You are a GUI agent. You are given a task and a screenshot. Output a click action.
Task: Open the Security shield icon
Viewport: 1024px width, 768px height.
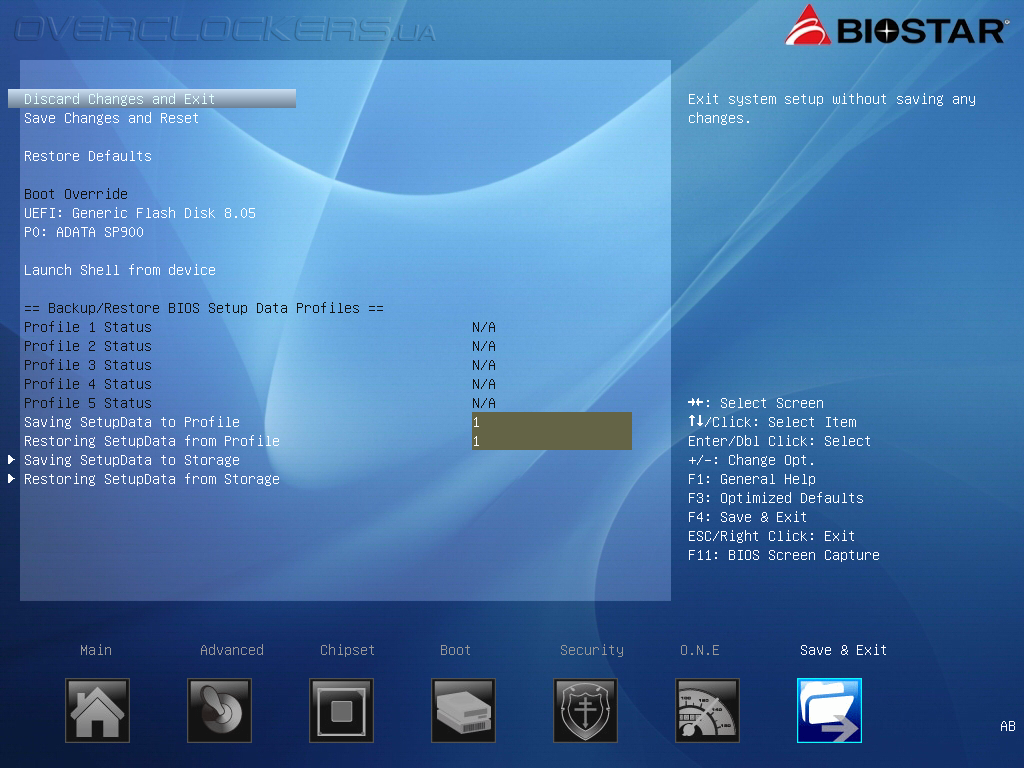585,711
